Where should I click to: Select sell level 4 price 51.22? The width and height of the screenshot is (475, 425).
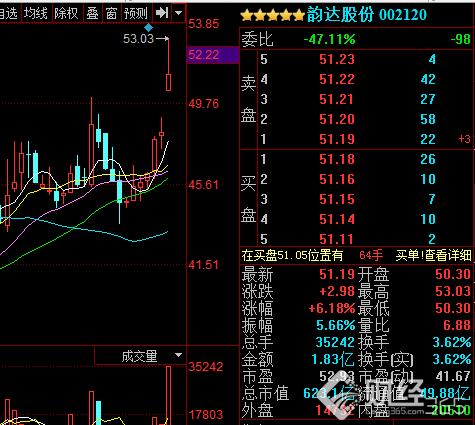click(x=337, y=79)
